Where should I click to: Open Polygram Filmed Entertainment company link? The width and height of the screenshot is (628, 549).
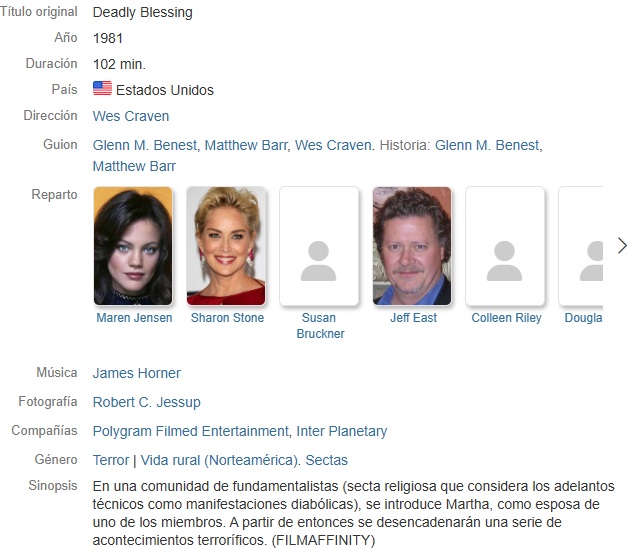(191, 431)
